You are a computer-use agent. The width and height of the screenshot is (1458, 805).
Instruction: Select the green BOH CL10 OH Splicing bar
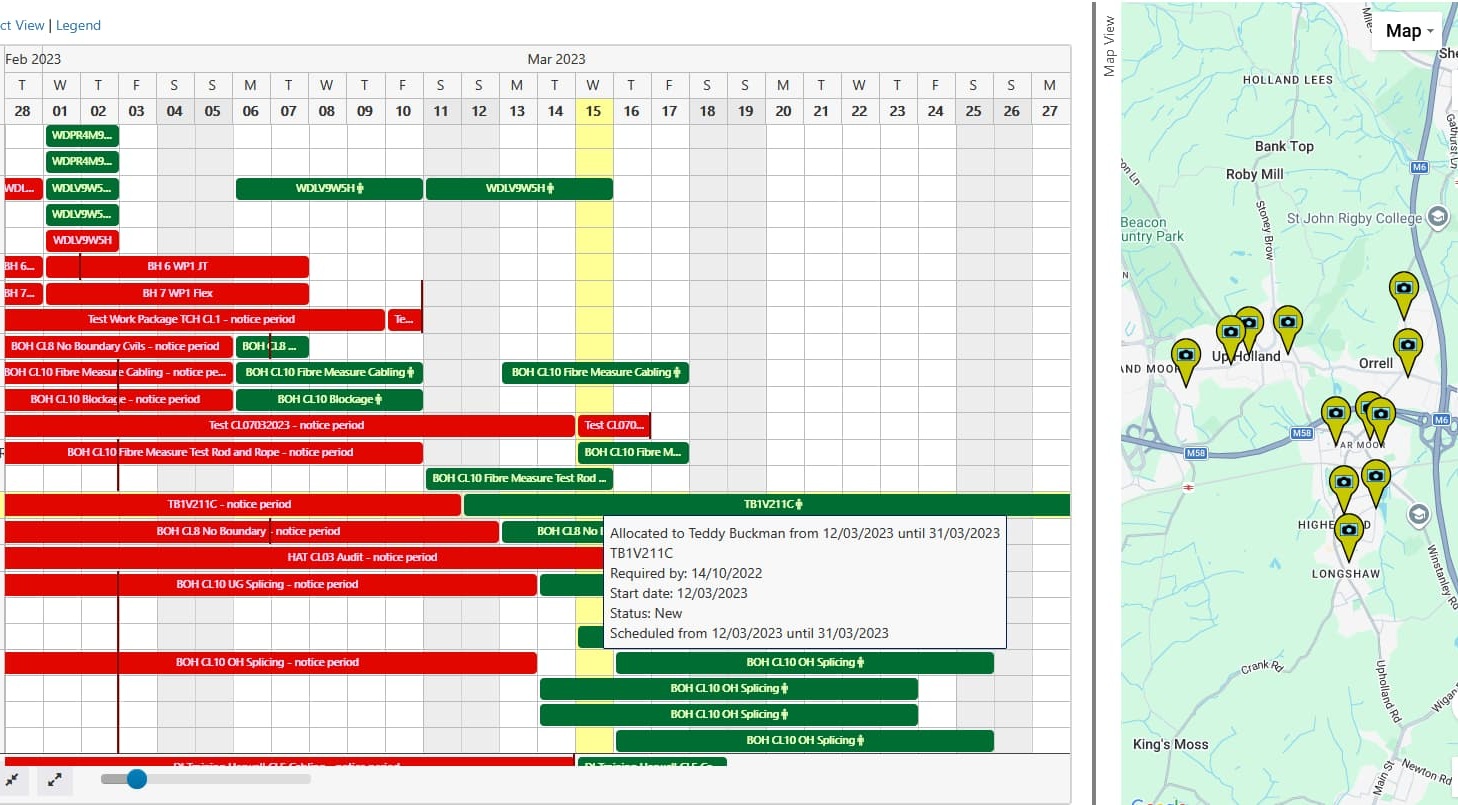tap(805, 662)
